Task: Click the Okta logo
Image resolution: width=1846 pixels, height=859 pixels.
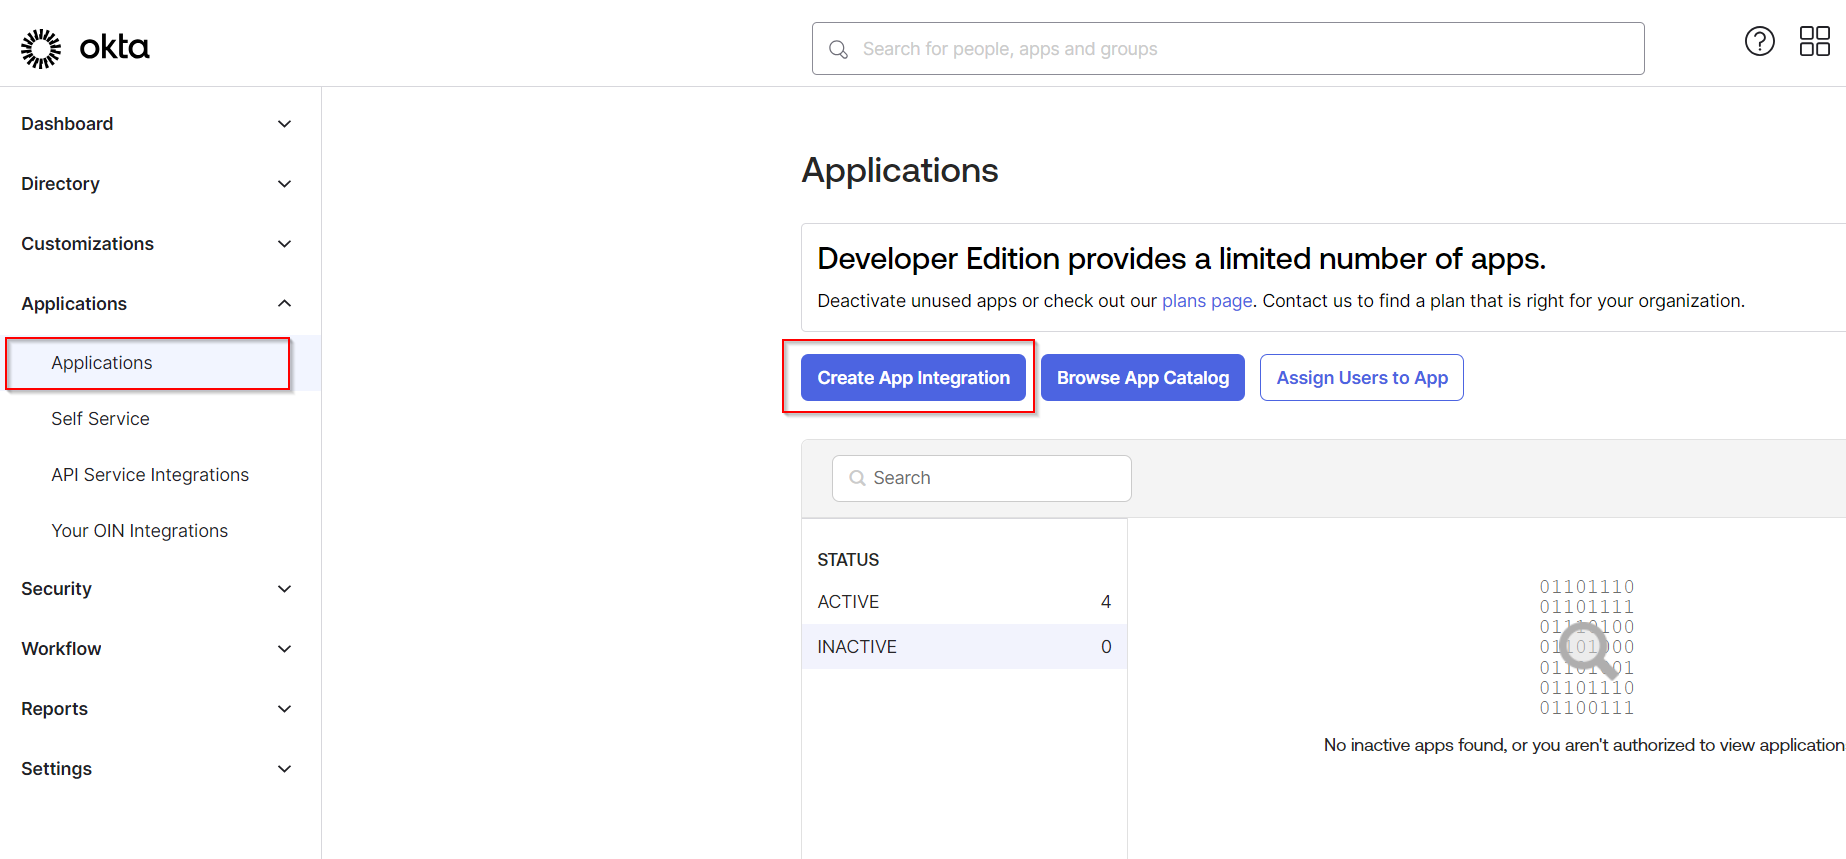Action: (x=85, y=48)
